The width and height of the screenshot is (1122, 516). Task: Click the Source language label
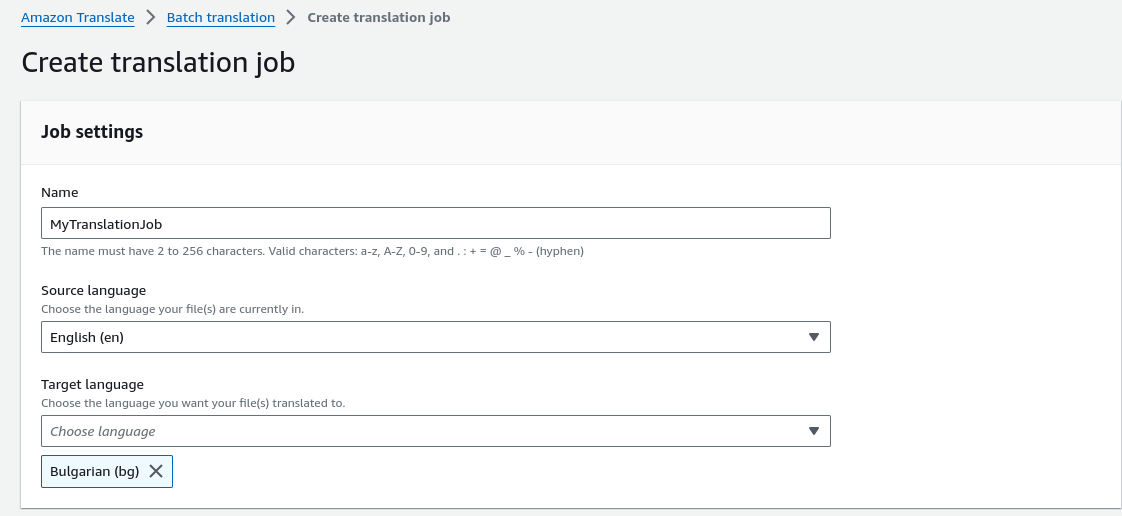pos(93,290)
